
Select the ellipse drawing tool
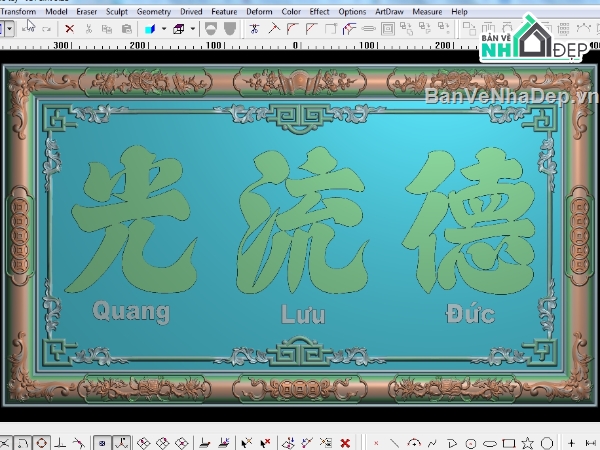click(x=489, y=443)
